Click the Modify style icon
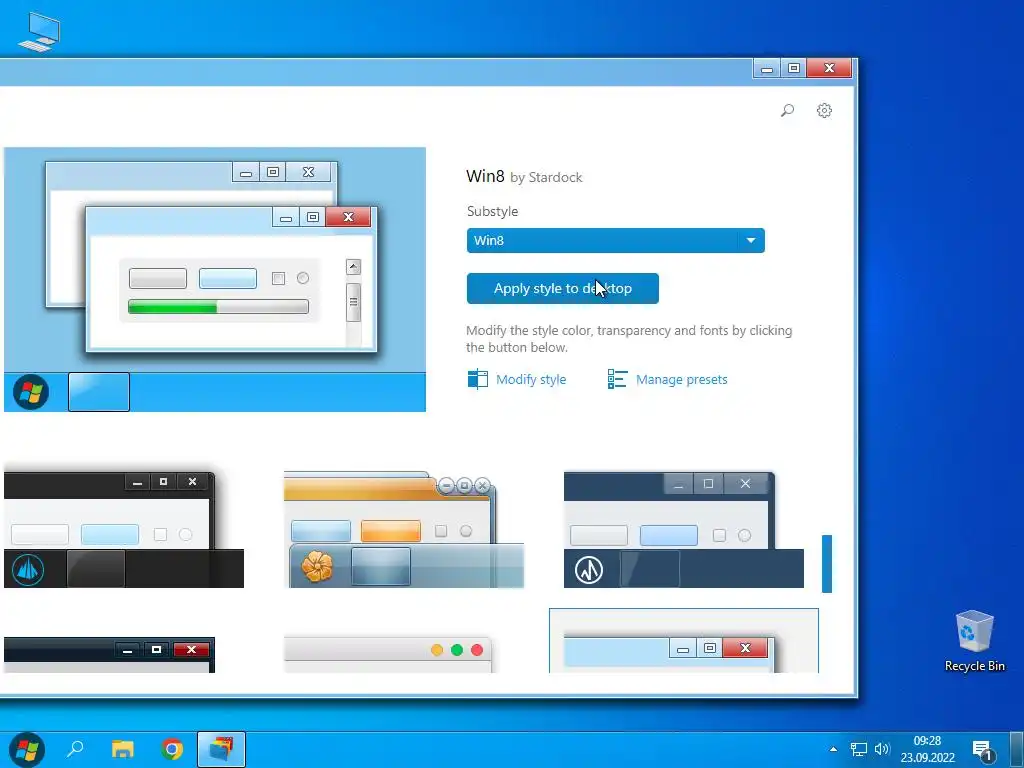Image resolution: width=1024 pixels, height=768 pixels. coord(477,379)
